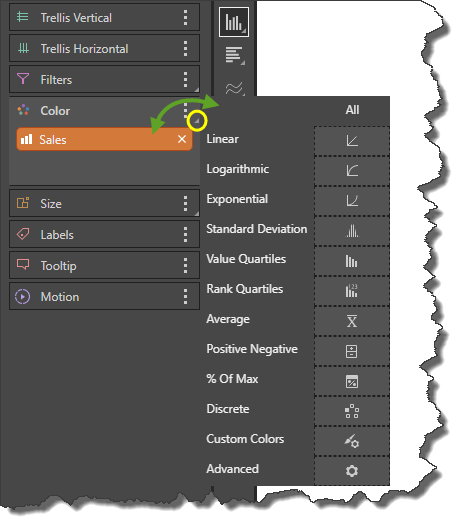Click the Average color logic icon
The height and width of the screenshot is (532, 465).
coord(352,321)
